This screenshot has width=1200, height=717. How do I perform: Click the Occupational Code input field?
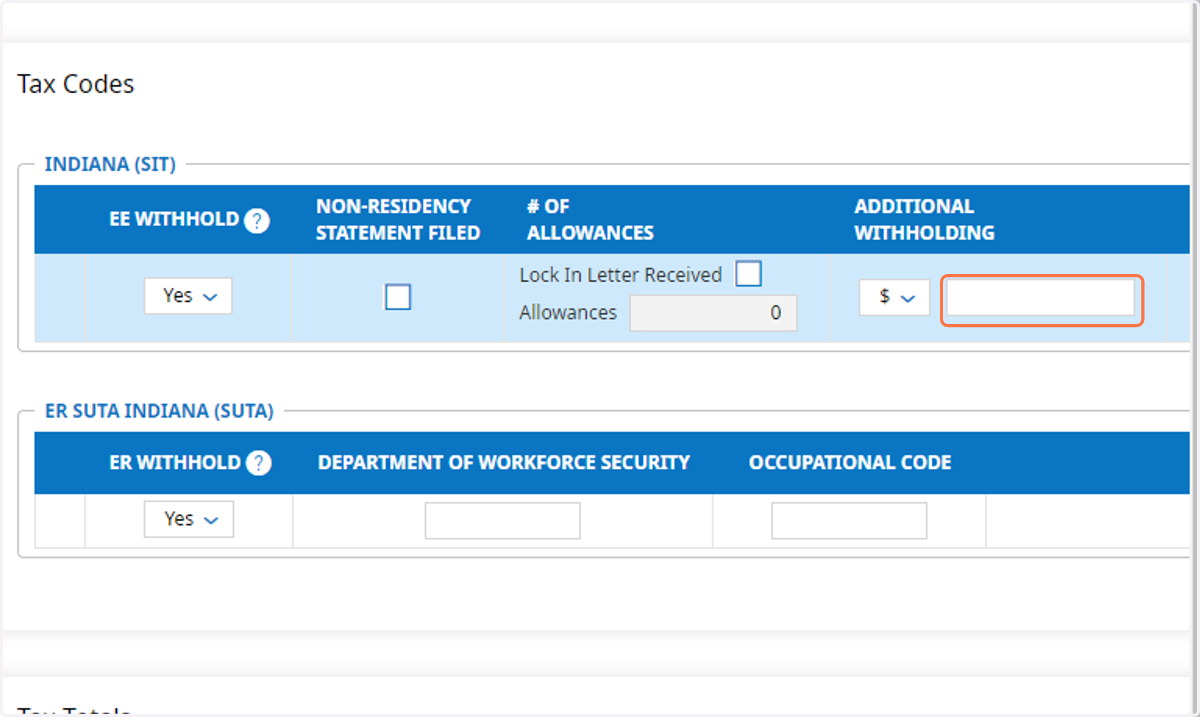(849, 521)
